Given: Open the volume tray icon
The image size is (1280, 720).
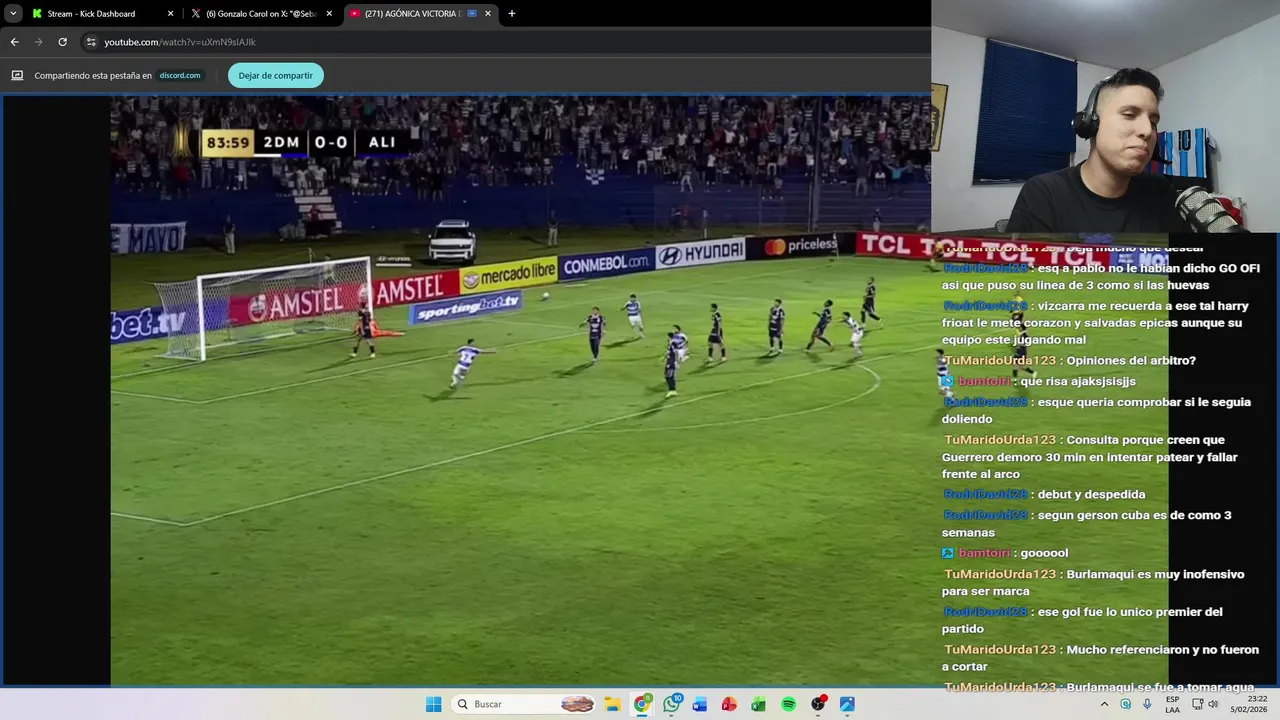Looking at the screenshot, I should click(x=1213, y=704).
